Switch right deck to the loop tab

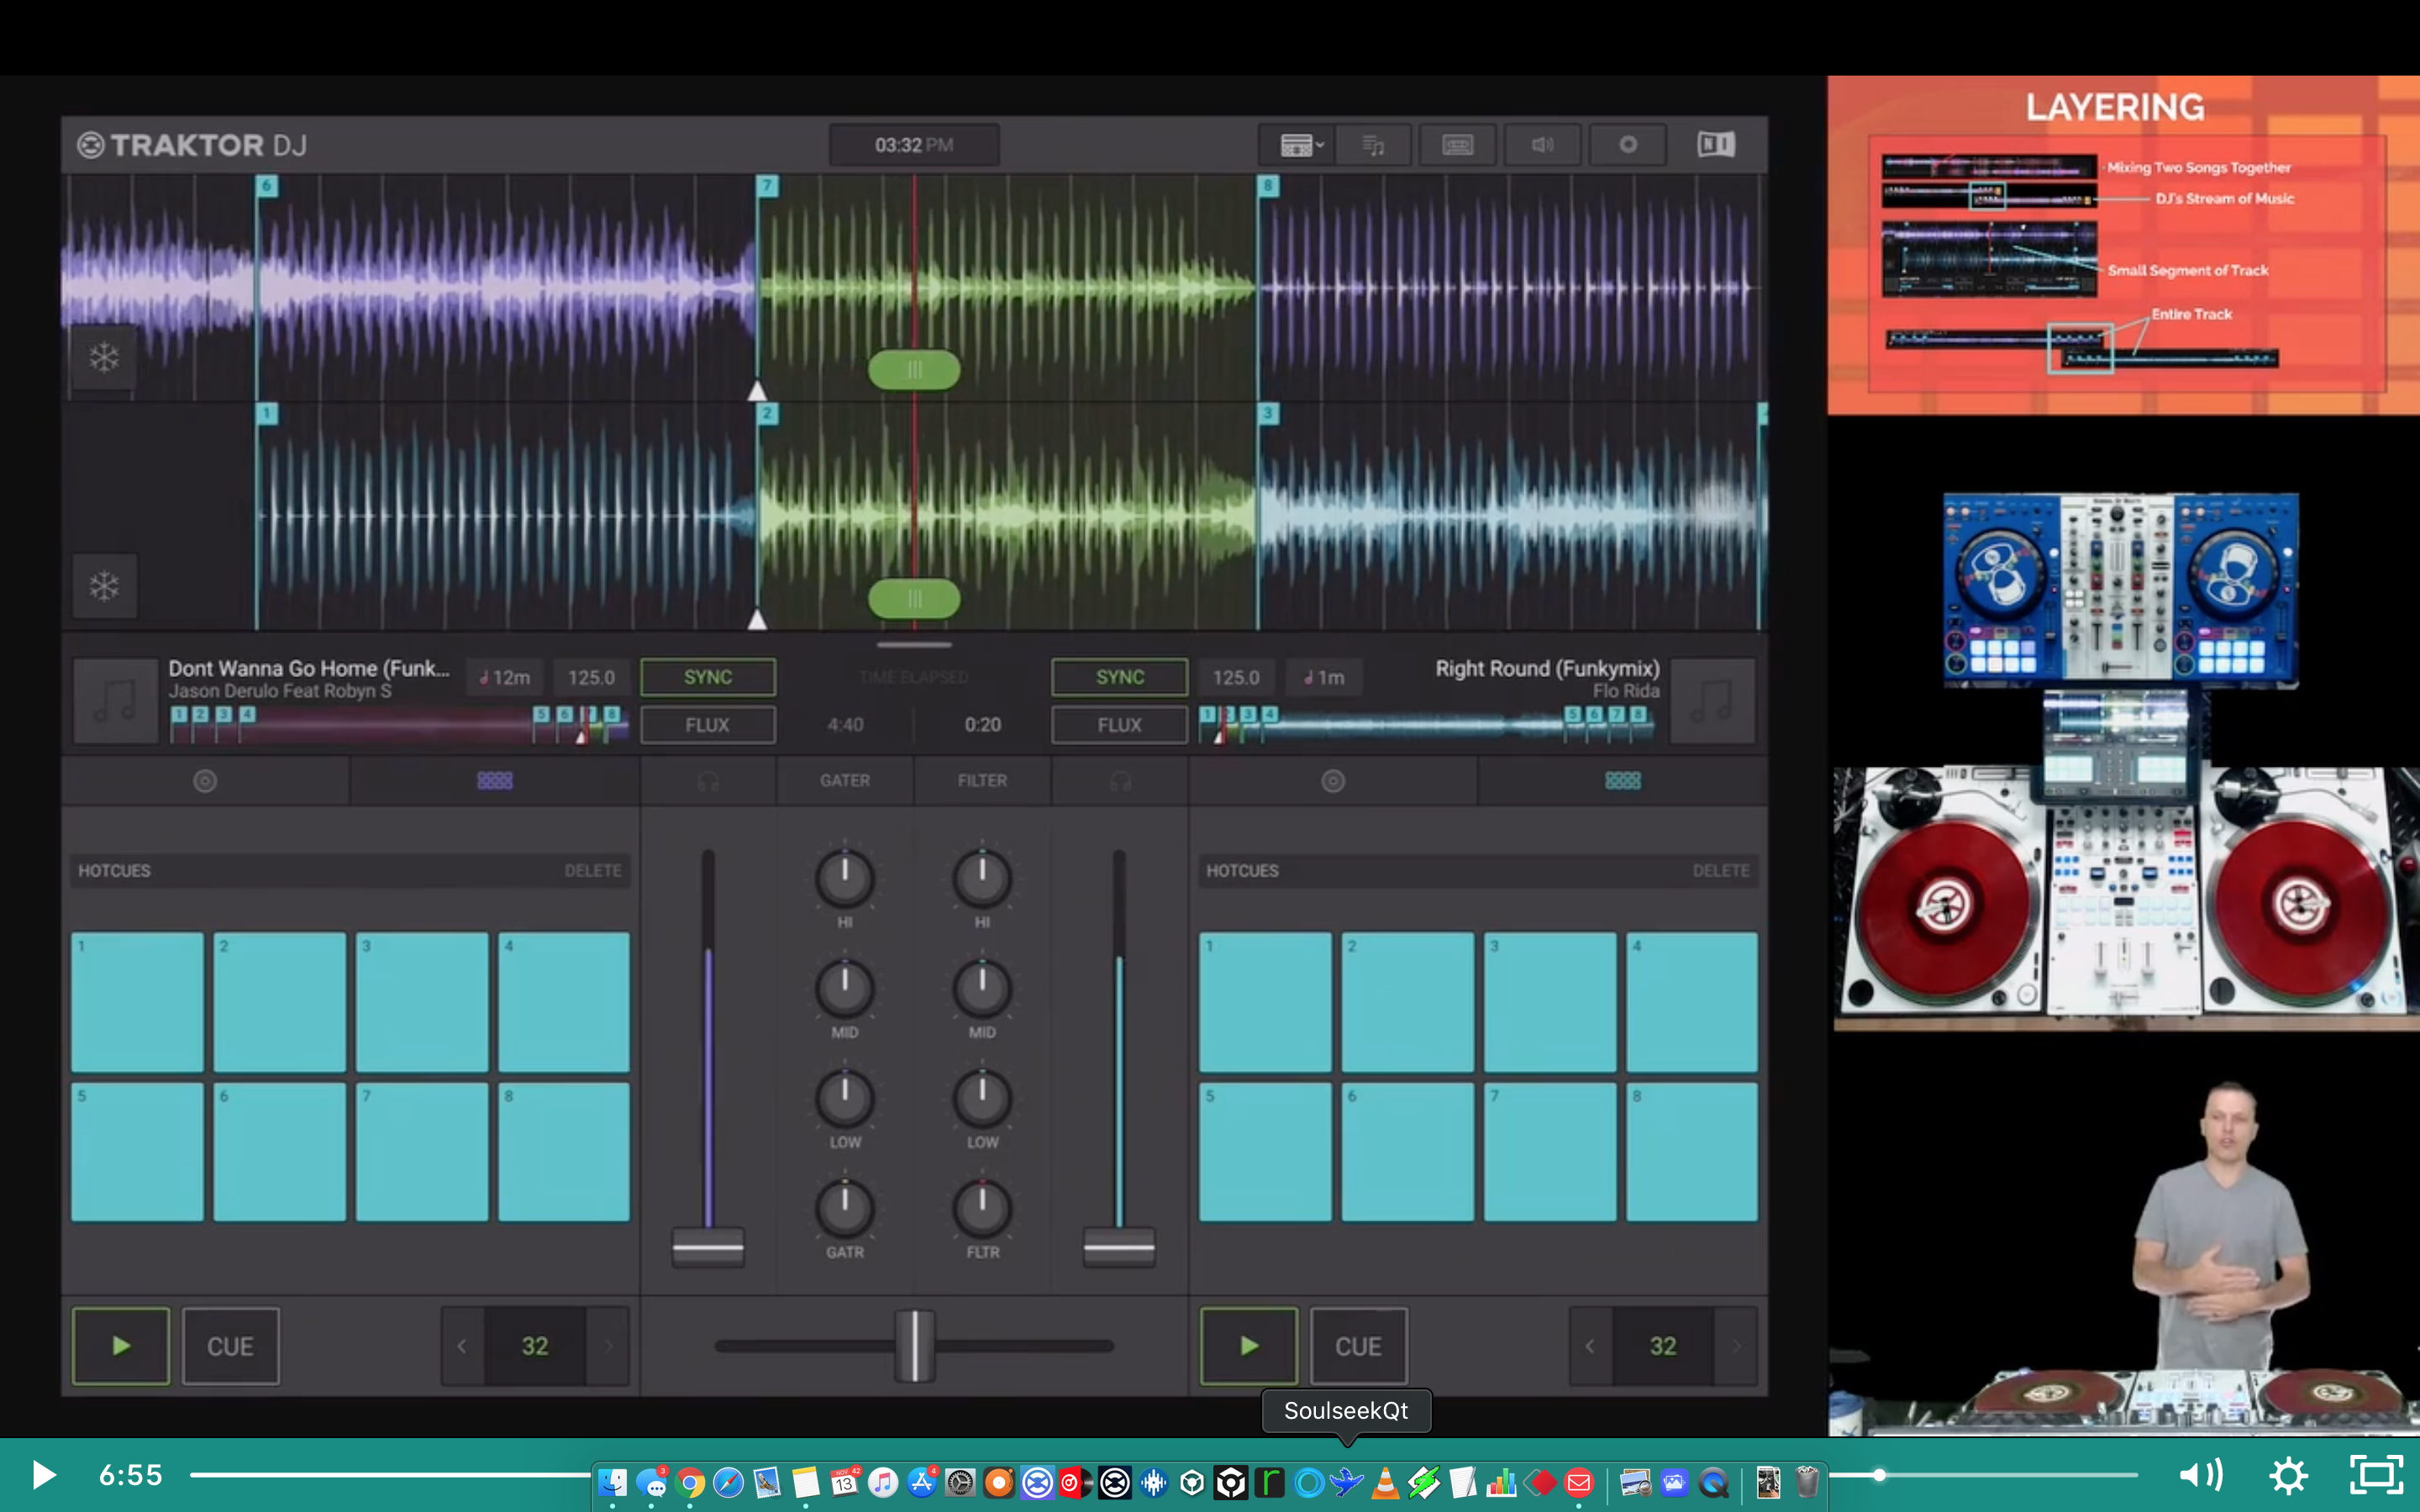tap(1333, 781)
